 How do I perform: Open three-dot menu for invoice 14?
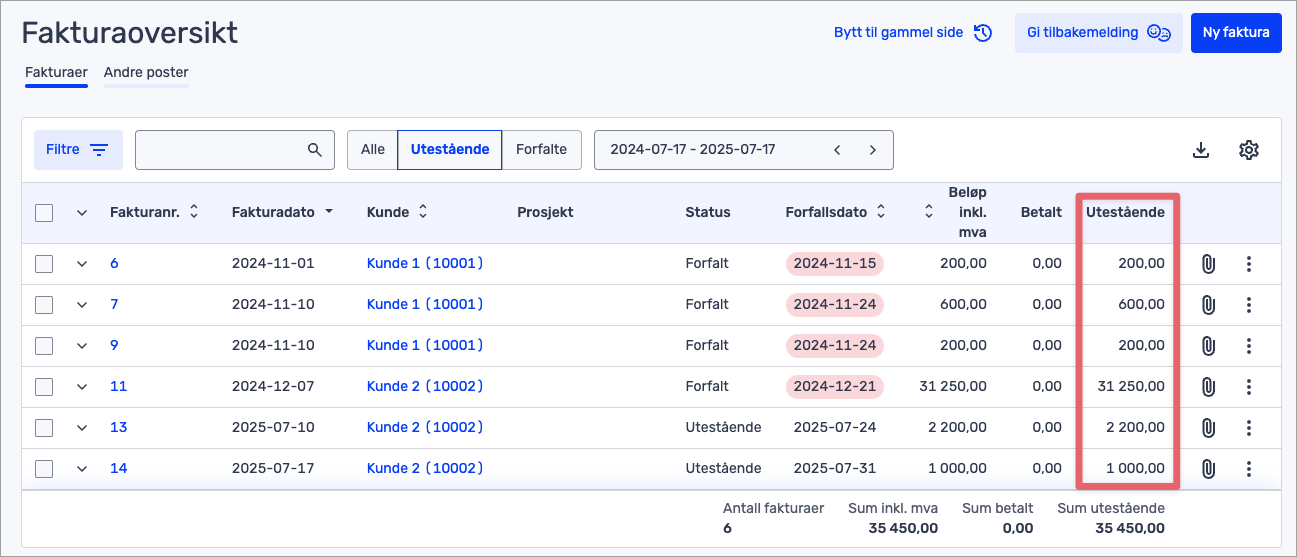(1248, 468)
